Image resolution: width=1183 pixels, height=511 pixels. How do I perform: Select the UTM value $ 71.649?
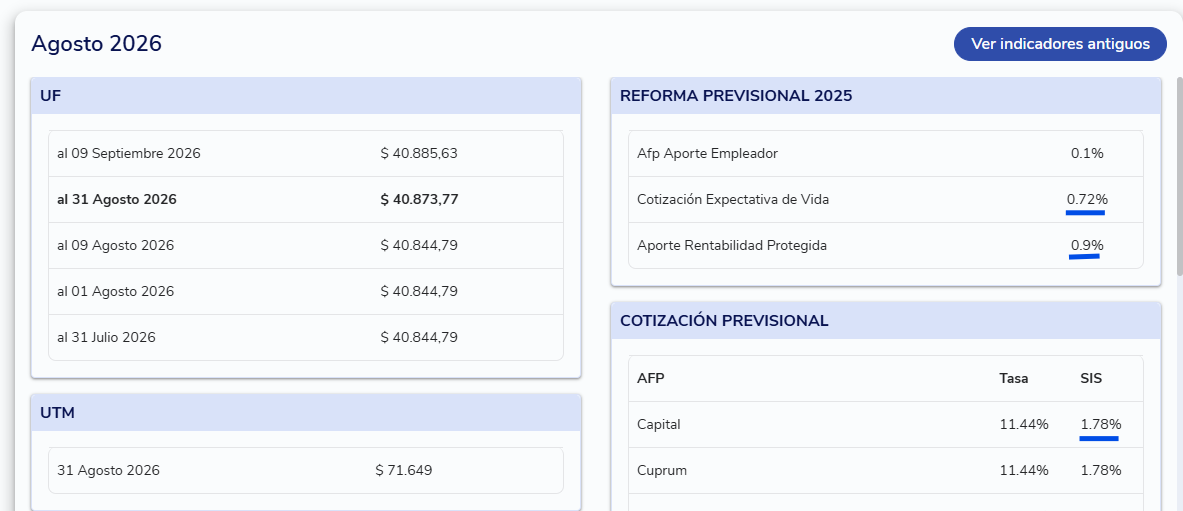(404, 470)
